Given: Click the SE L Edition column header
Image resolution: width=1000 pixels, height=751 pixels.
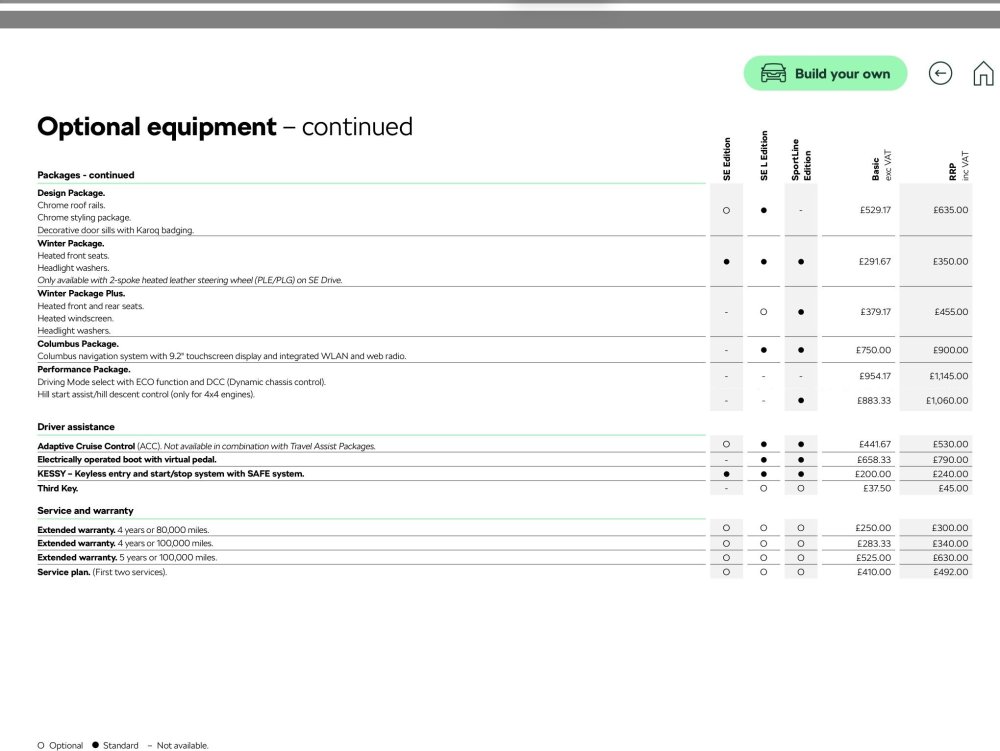Looking at the screenshot, I should (764, 156).
